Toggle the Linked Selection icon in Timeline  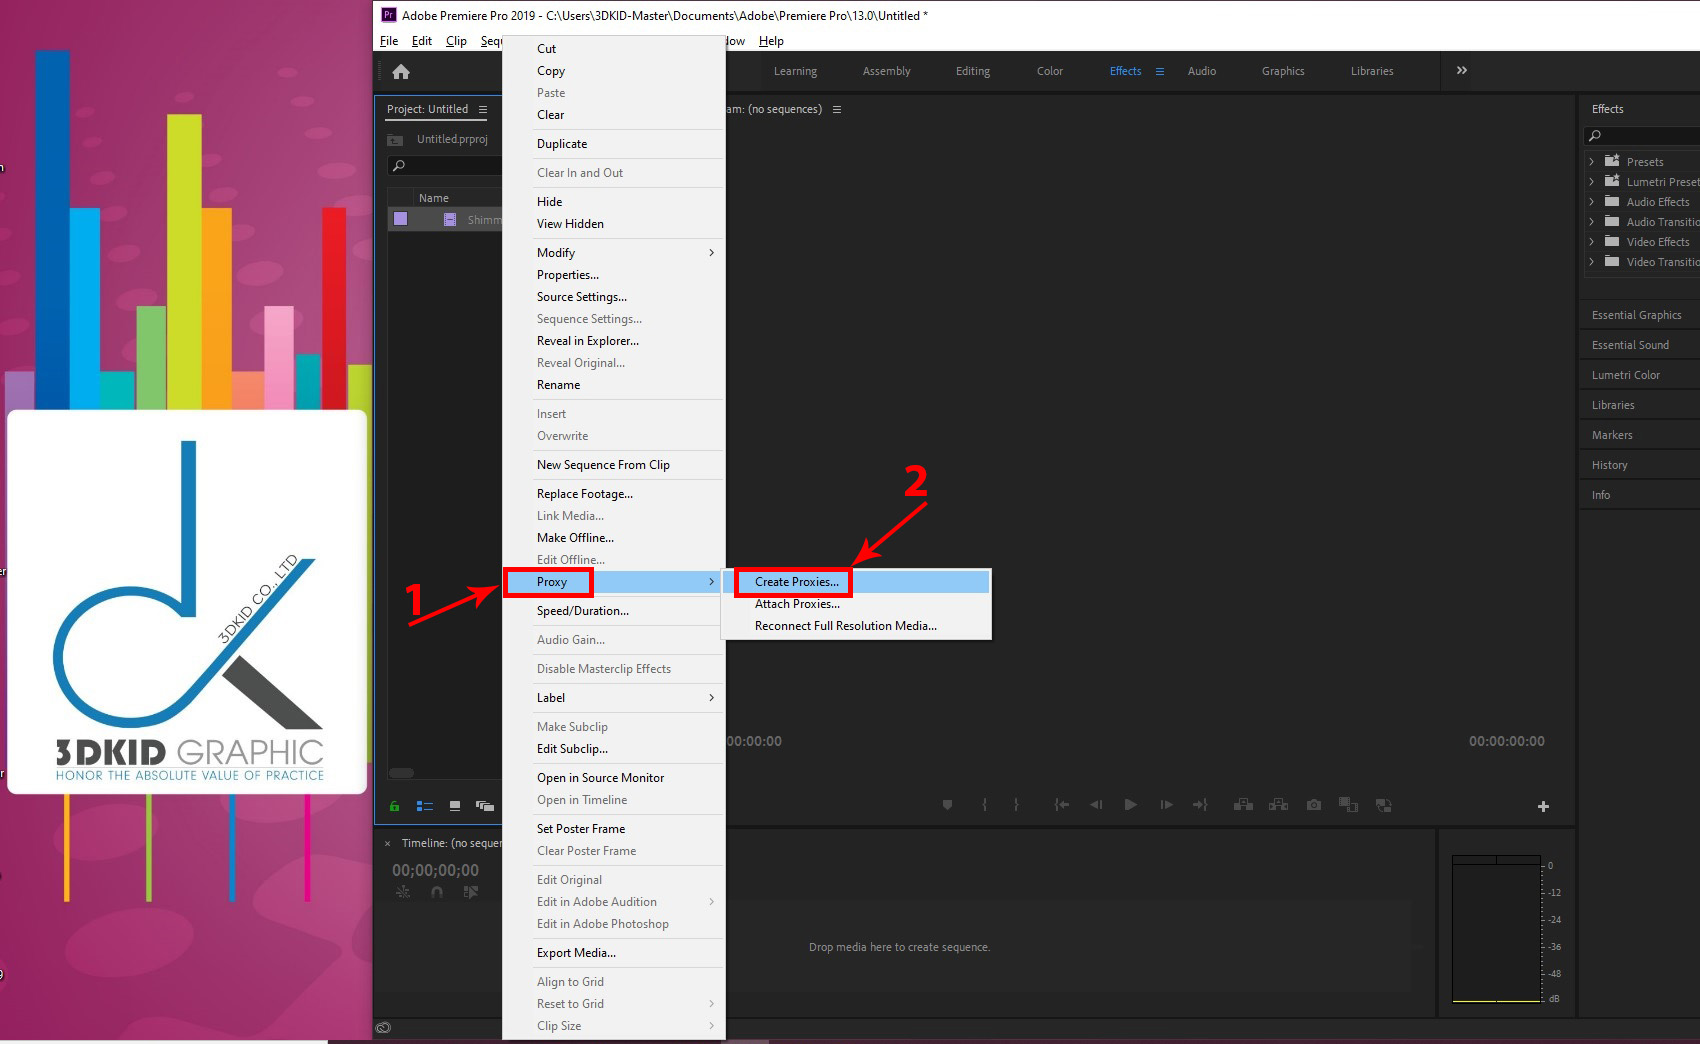point(470,892)
